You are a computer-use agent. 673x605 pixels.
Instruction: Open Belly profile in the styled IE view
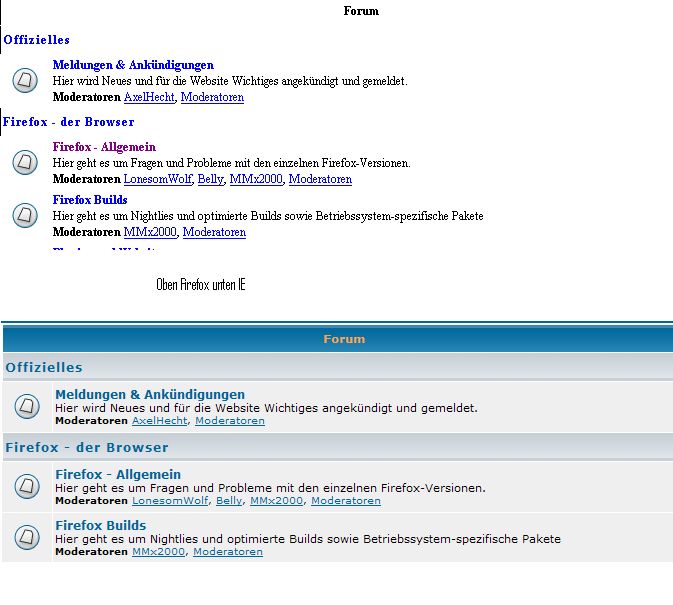coord(229,501)
